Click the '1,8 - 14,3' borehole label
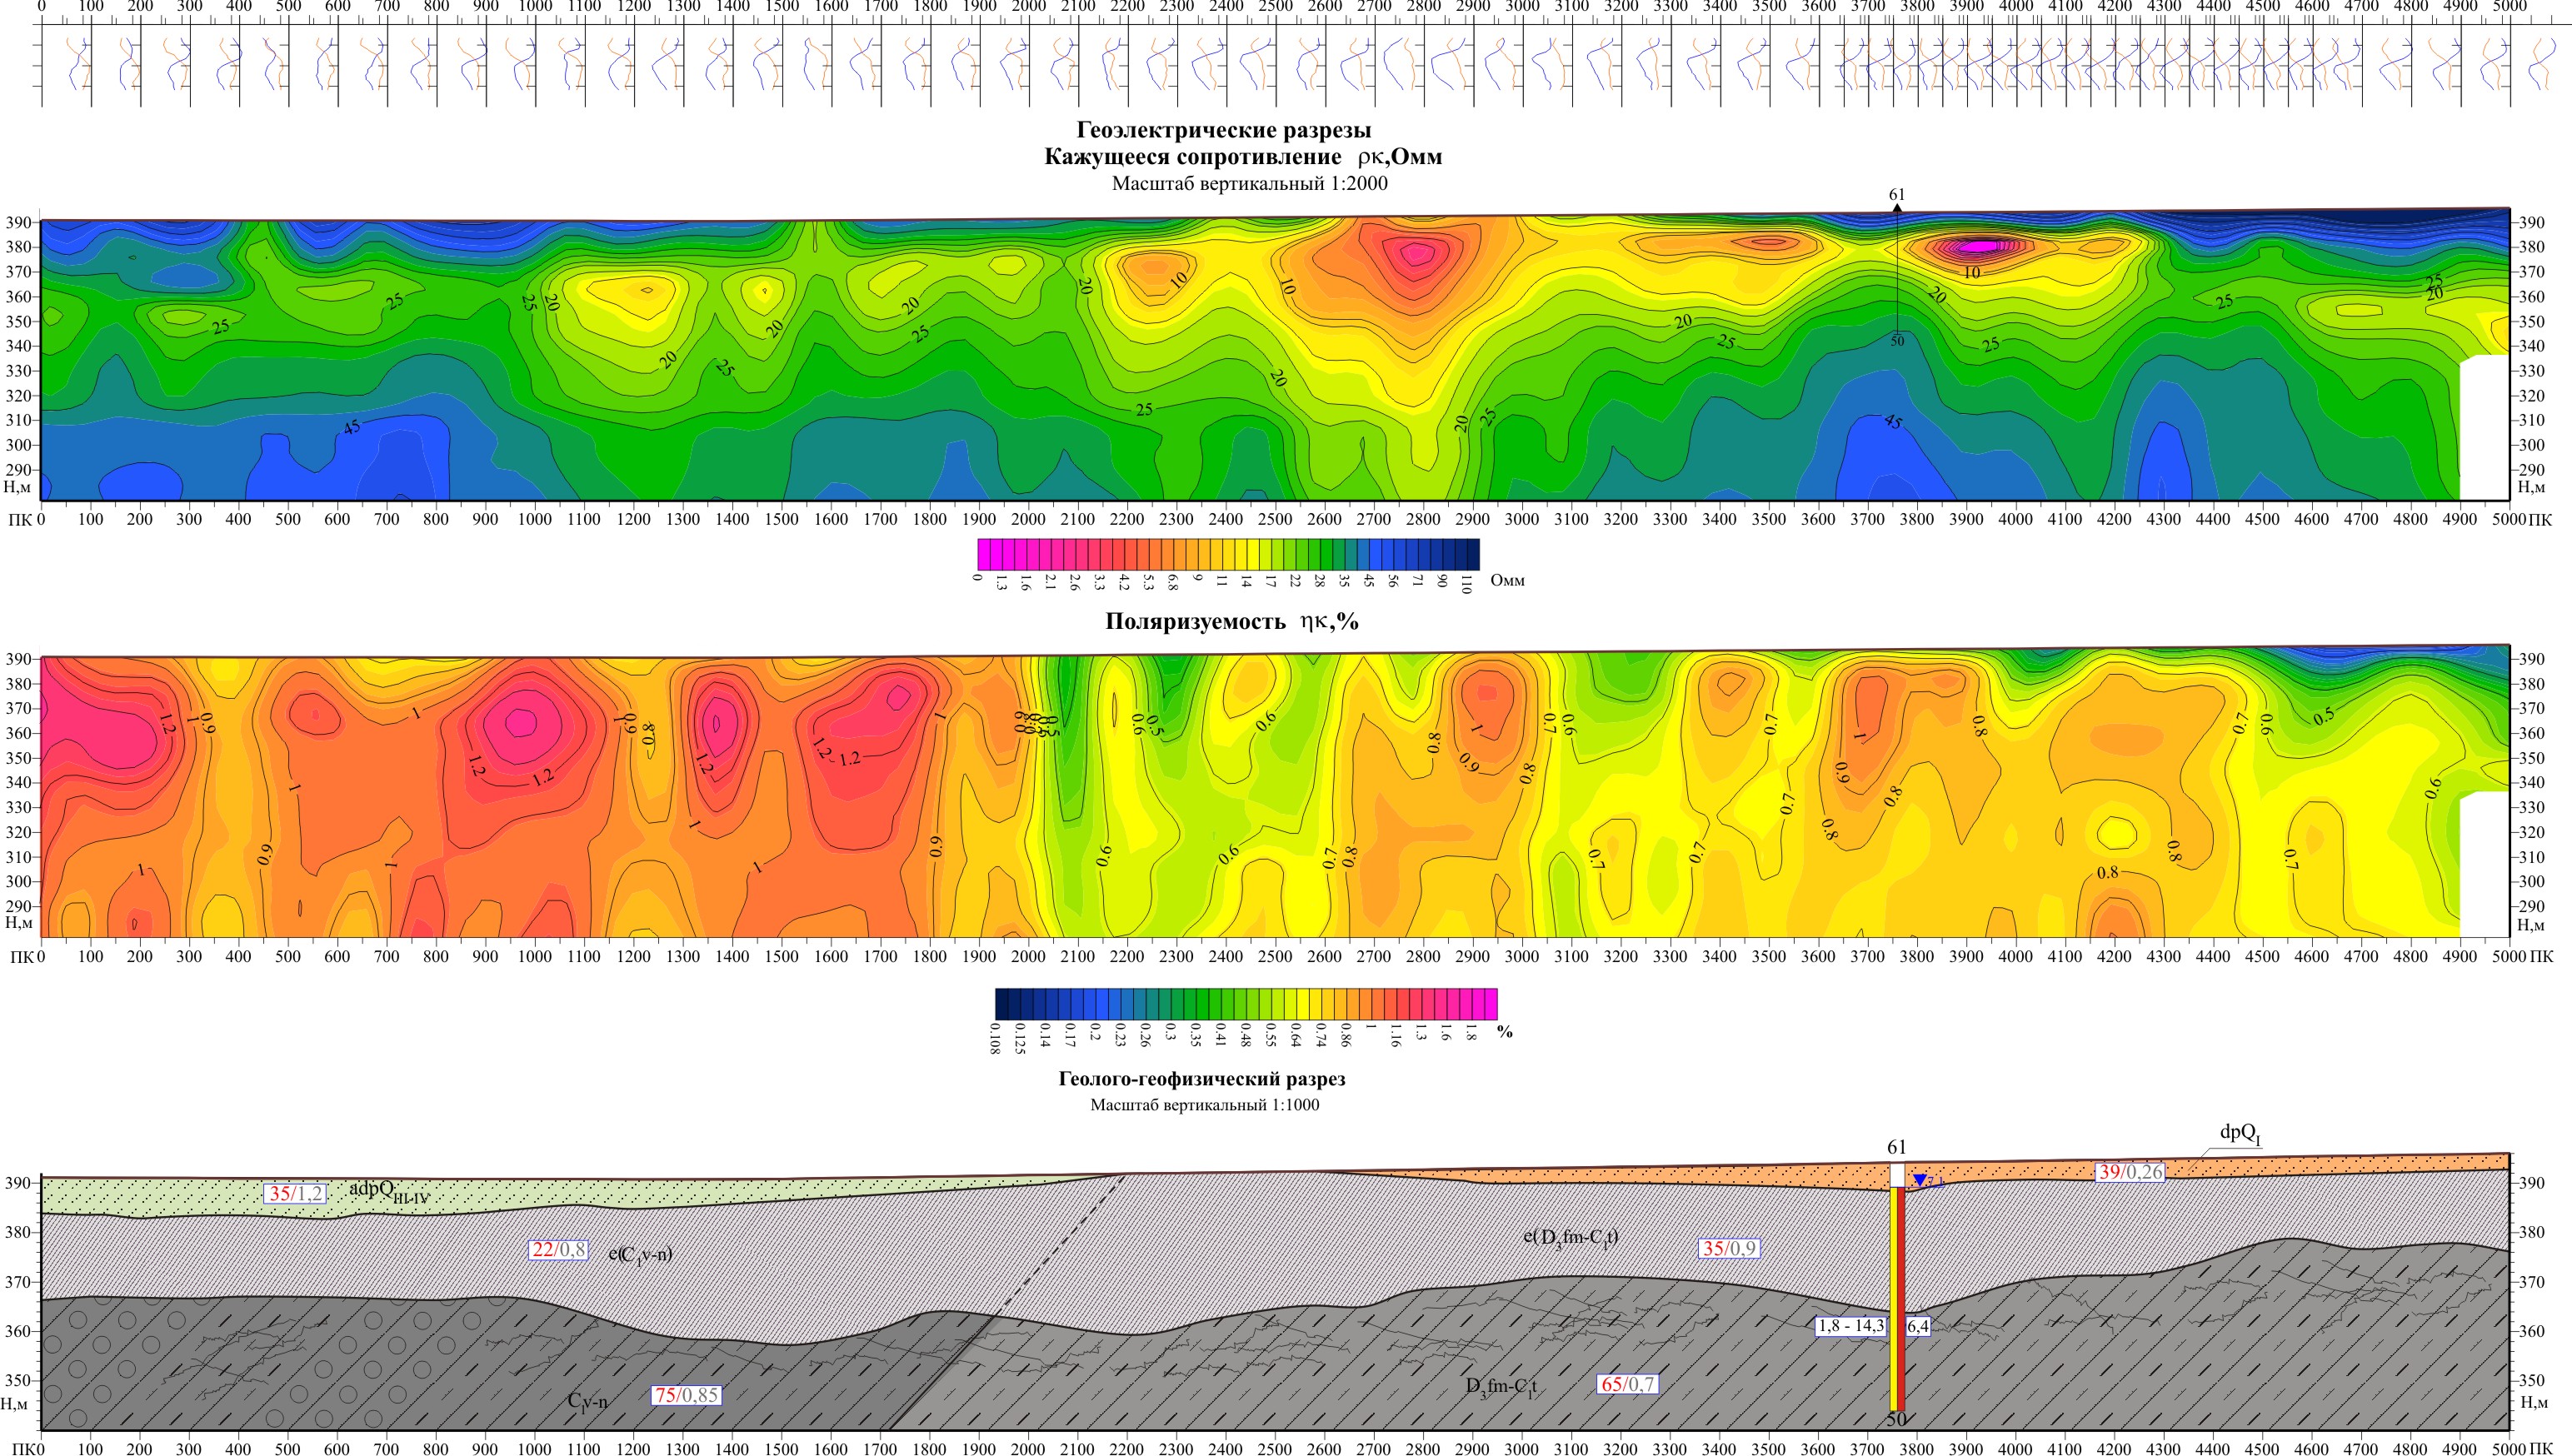This screenshot has height=1456, width=2572. coord(1851,1326)
